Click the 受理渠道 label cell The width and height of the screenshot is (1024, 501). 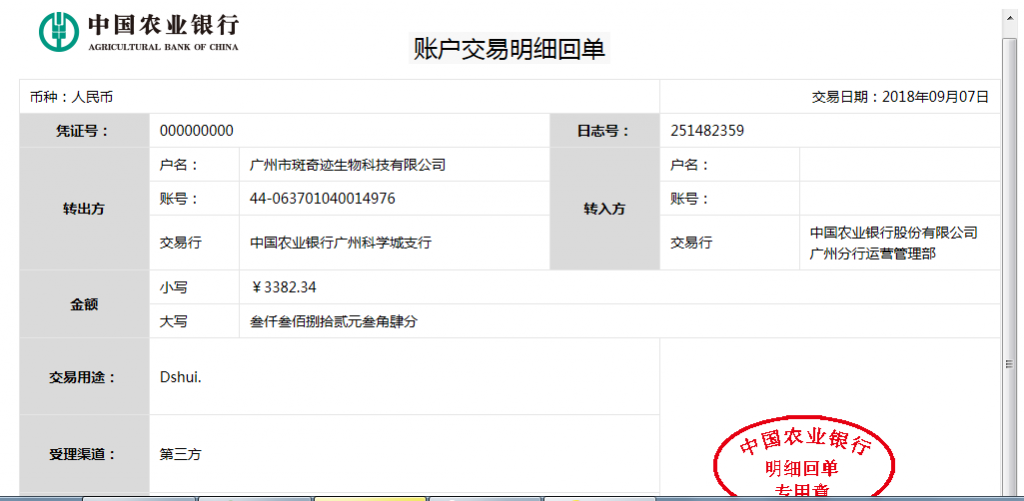pos(85,454)
